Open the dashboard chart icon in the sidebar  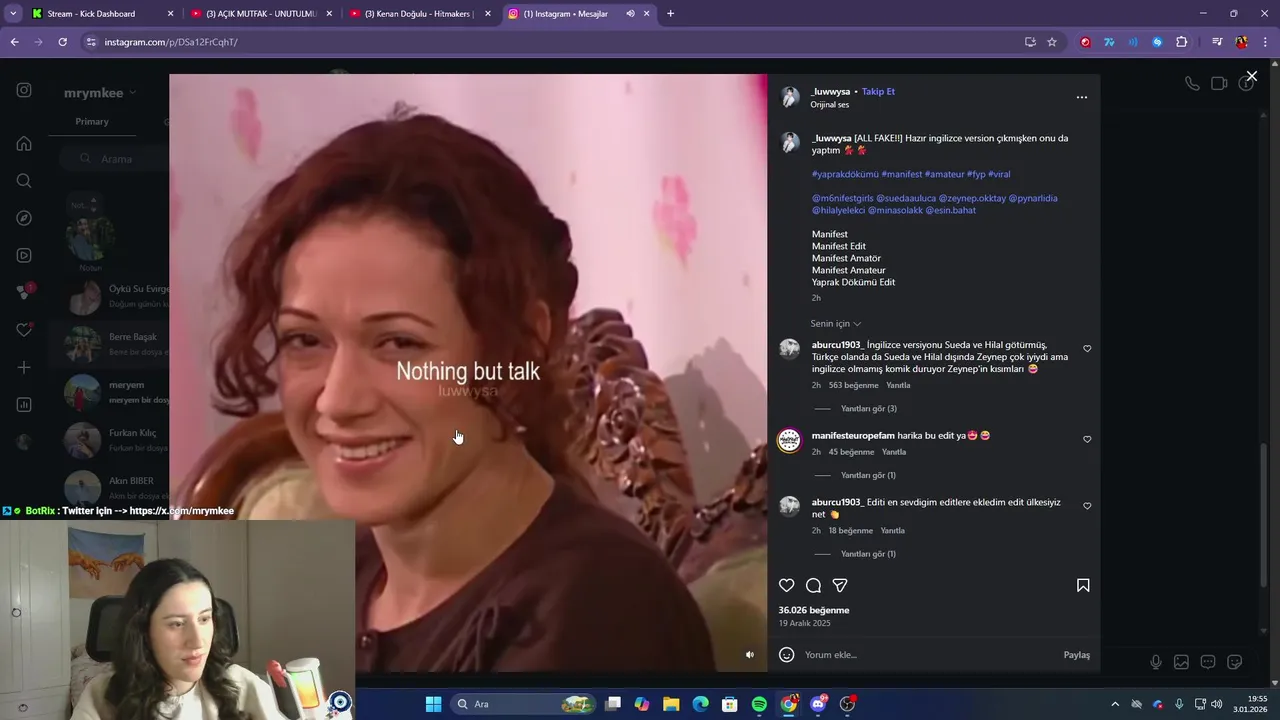24,405
